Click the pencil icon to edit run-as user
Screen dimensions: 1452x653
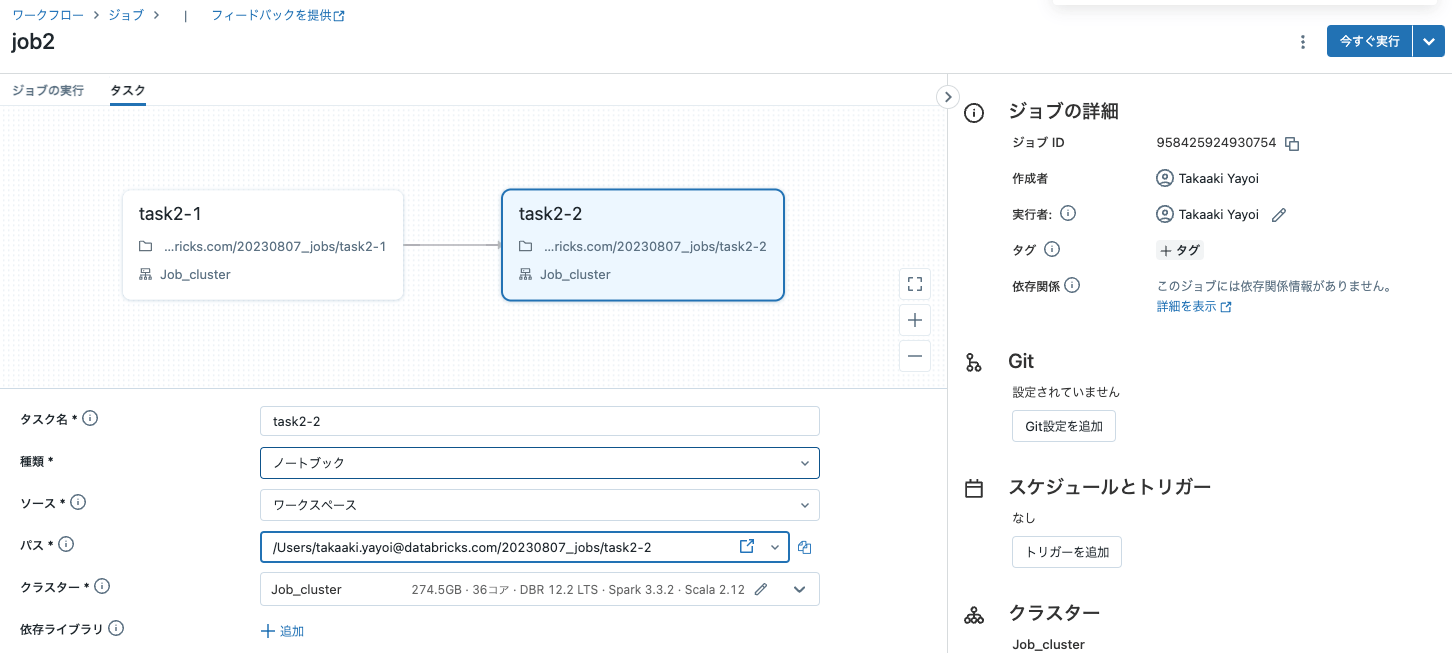1278,215
